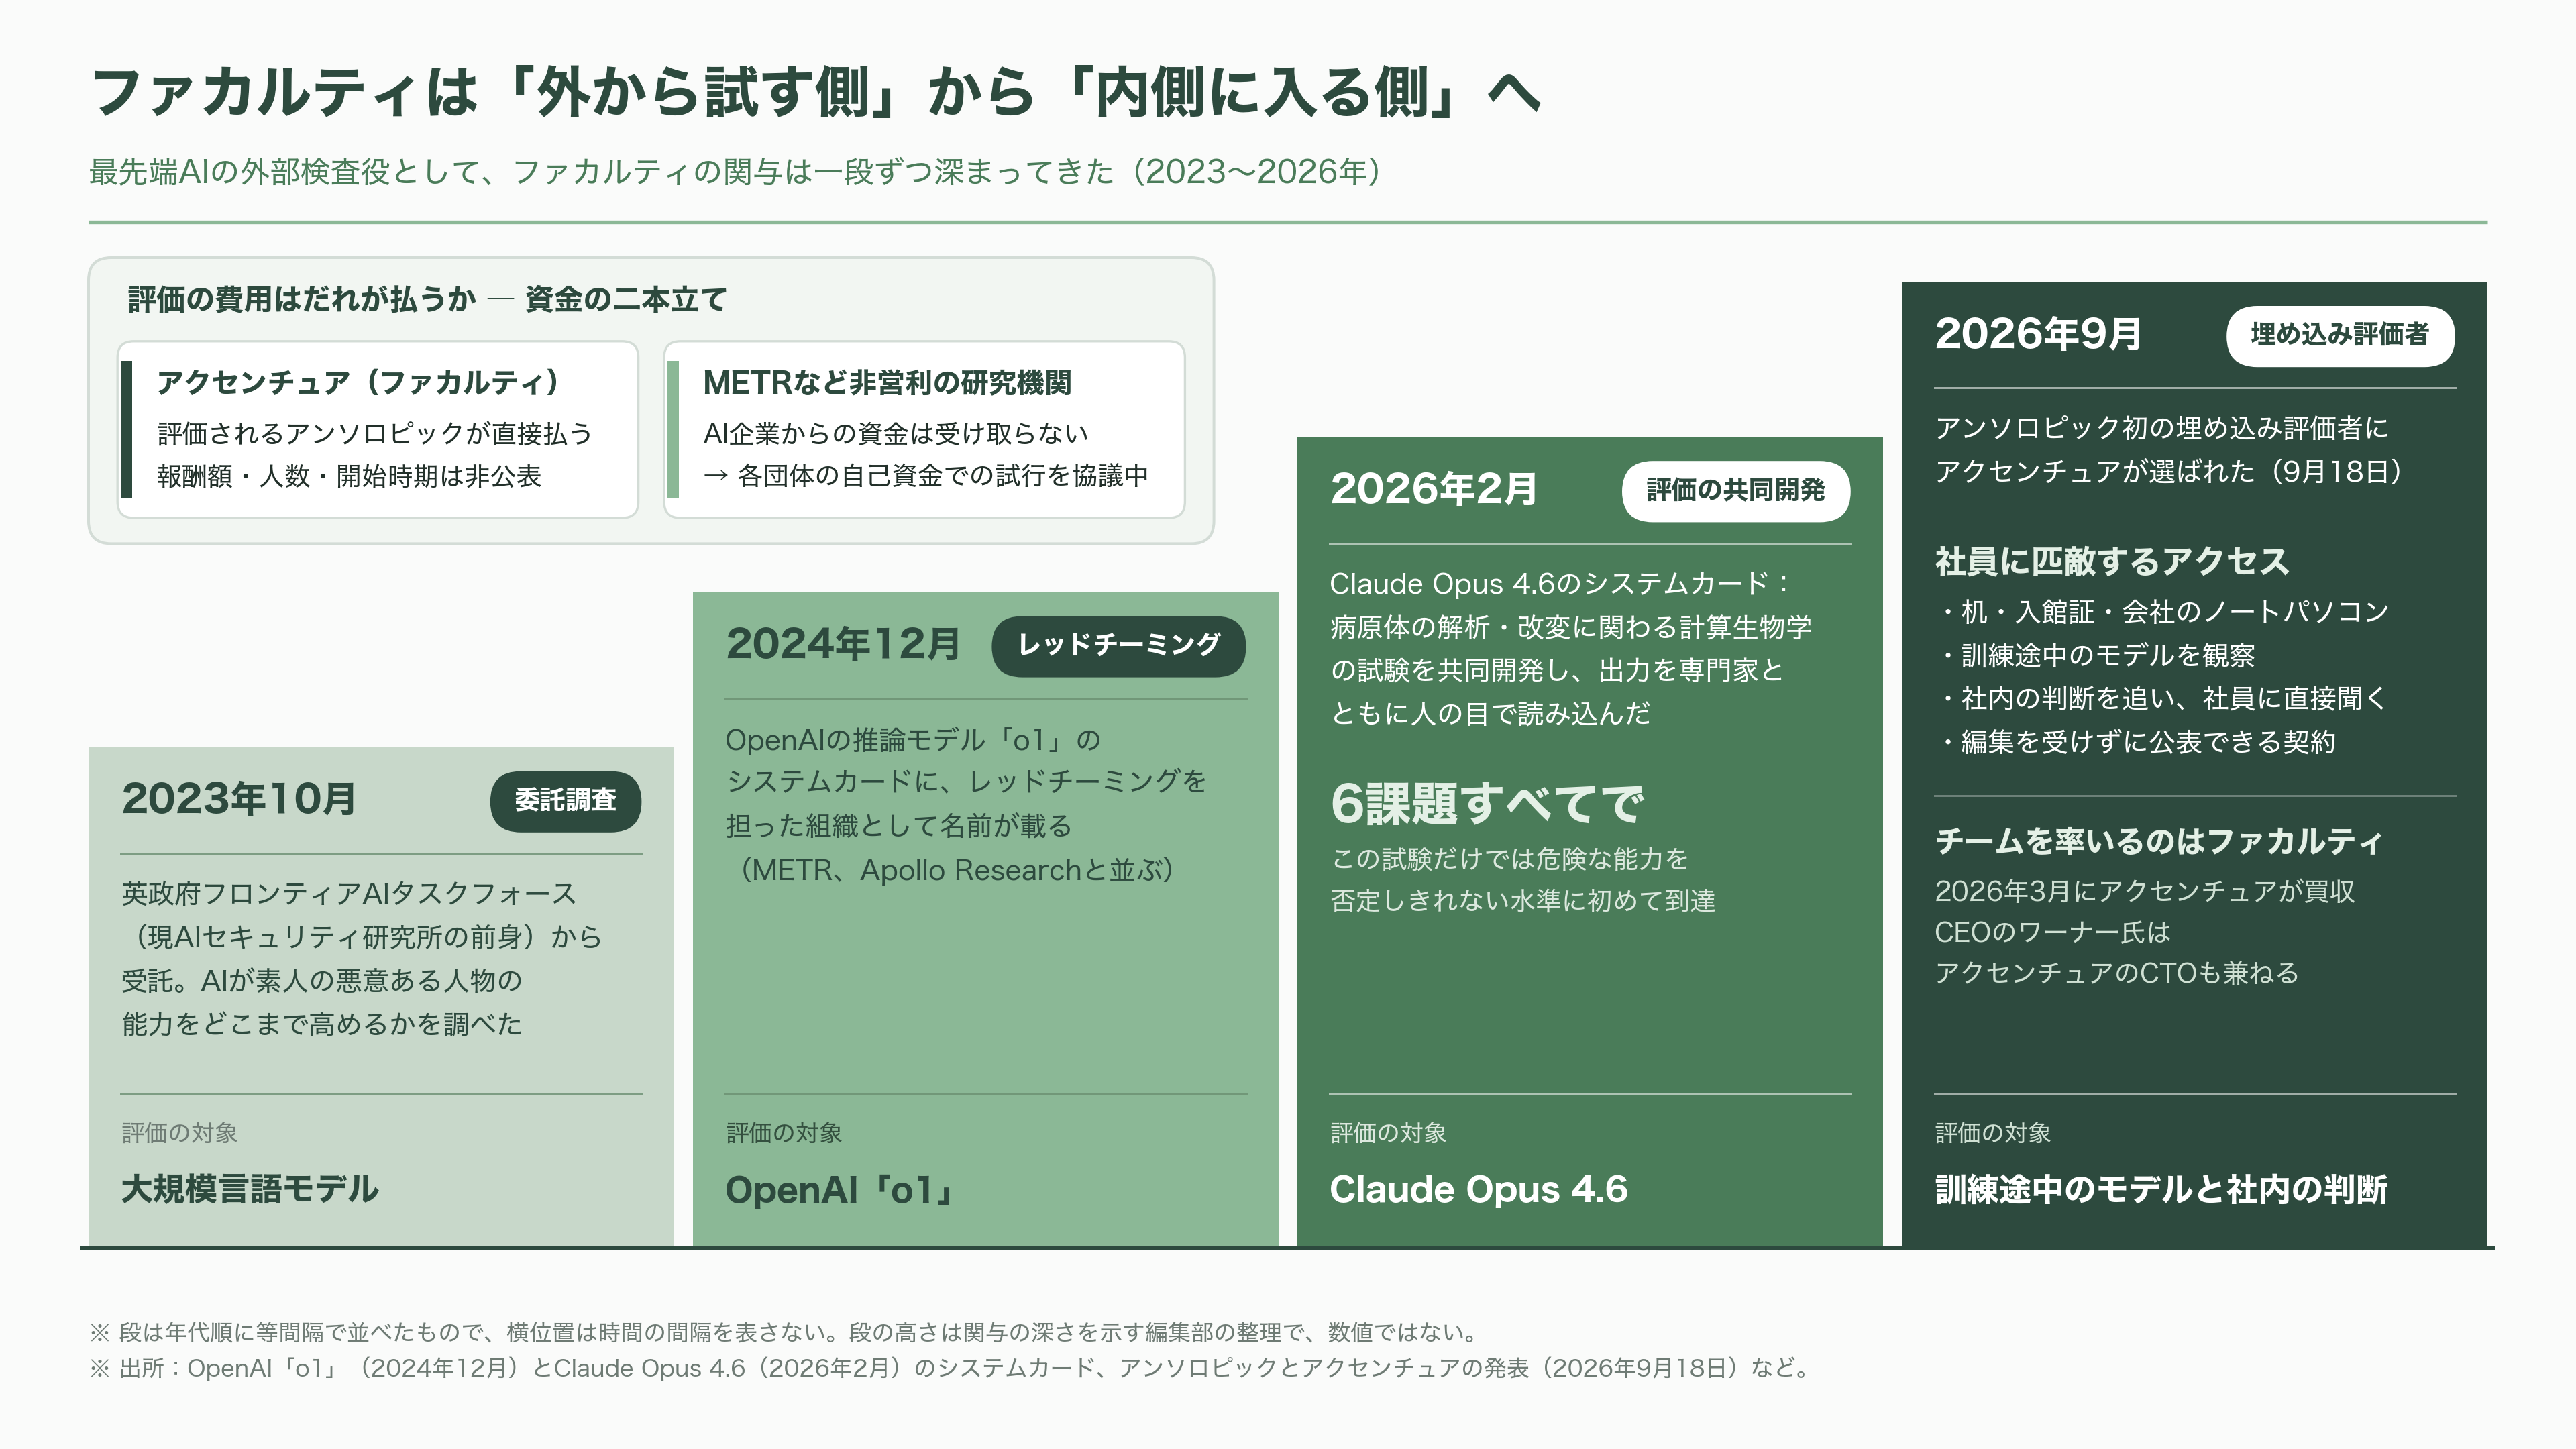2576x1449 pixels.
Task: Click the text OpenAIの推論モデル「o1」の
Action: coord(913,740)
